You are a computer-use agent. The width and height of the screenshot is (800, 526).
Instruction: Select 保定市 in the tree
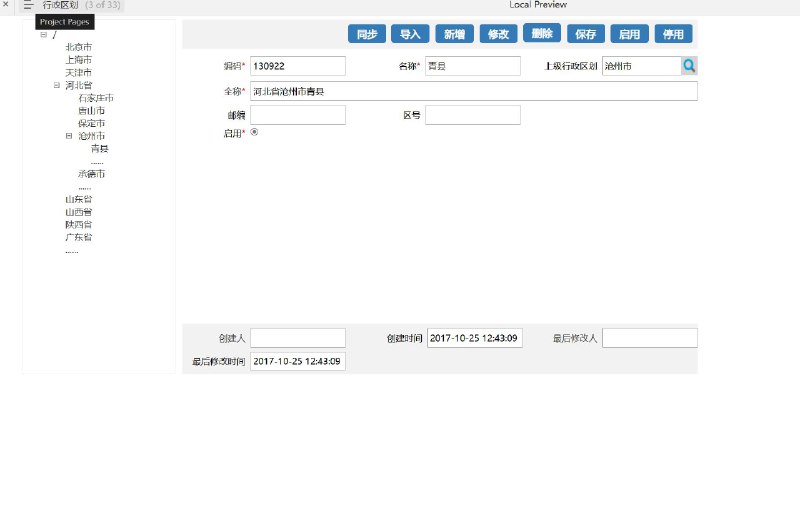[x=91, y=123]
